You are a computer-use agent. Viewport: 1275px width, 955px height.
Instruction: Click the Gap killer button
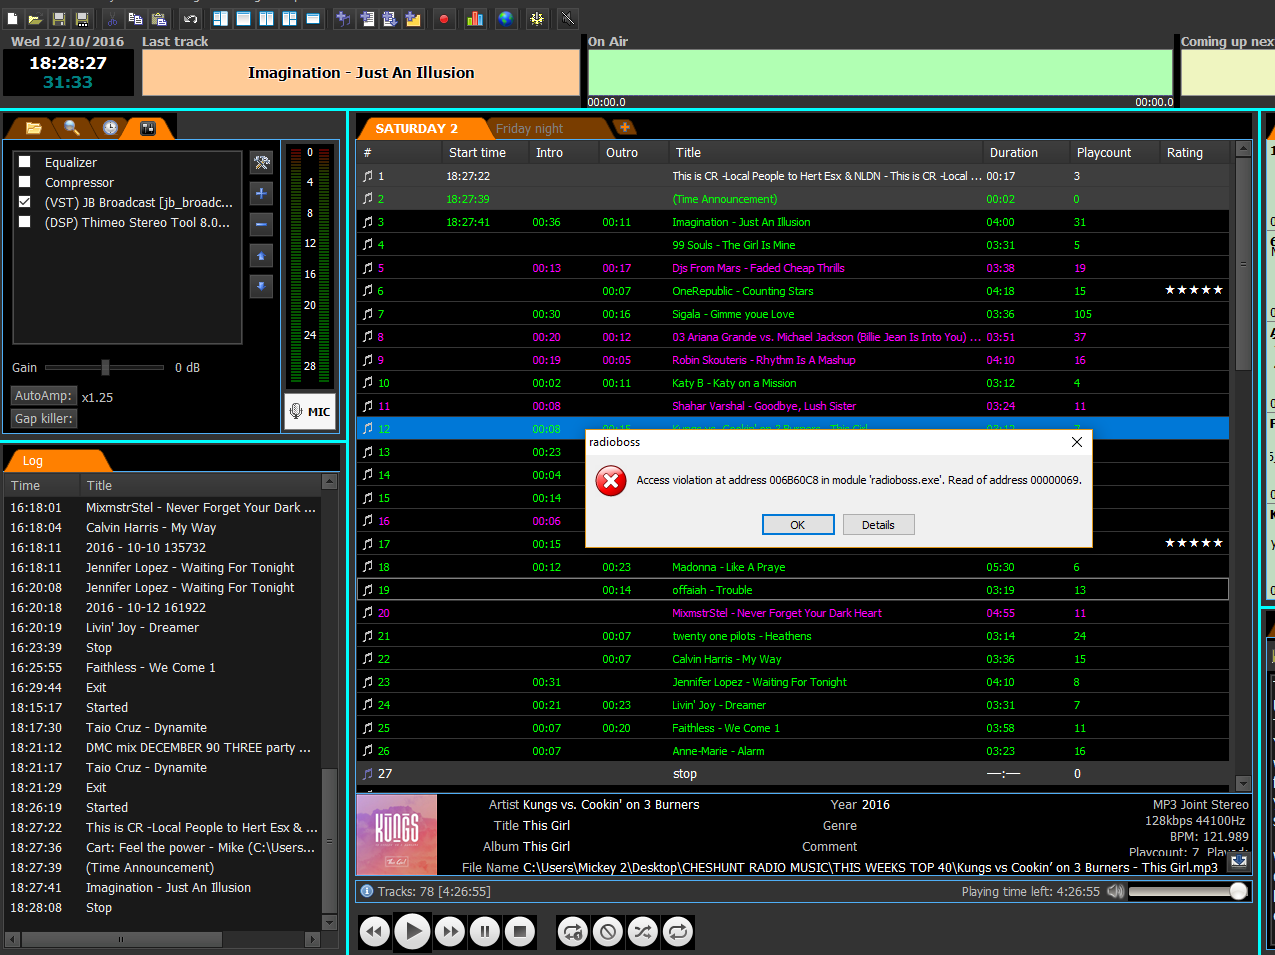44,419
